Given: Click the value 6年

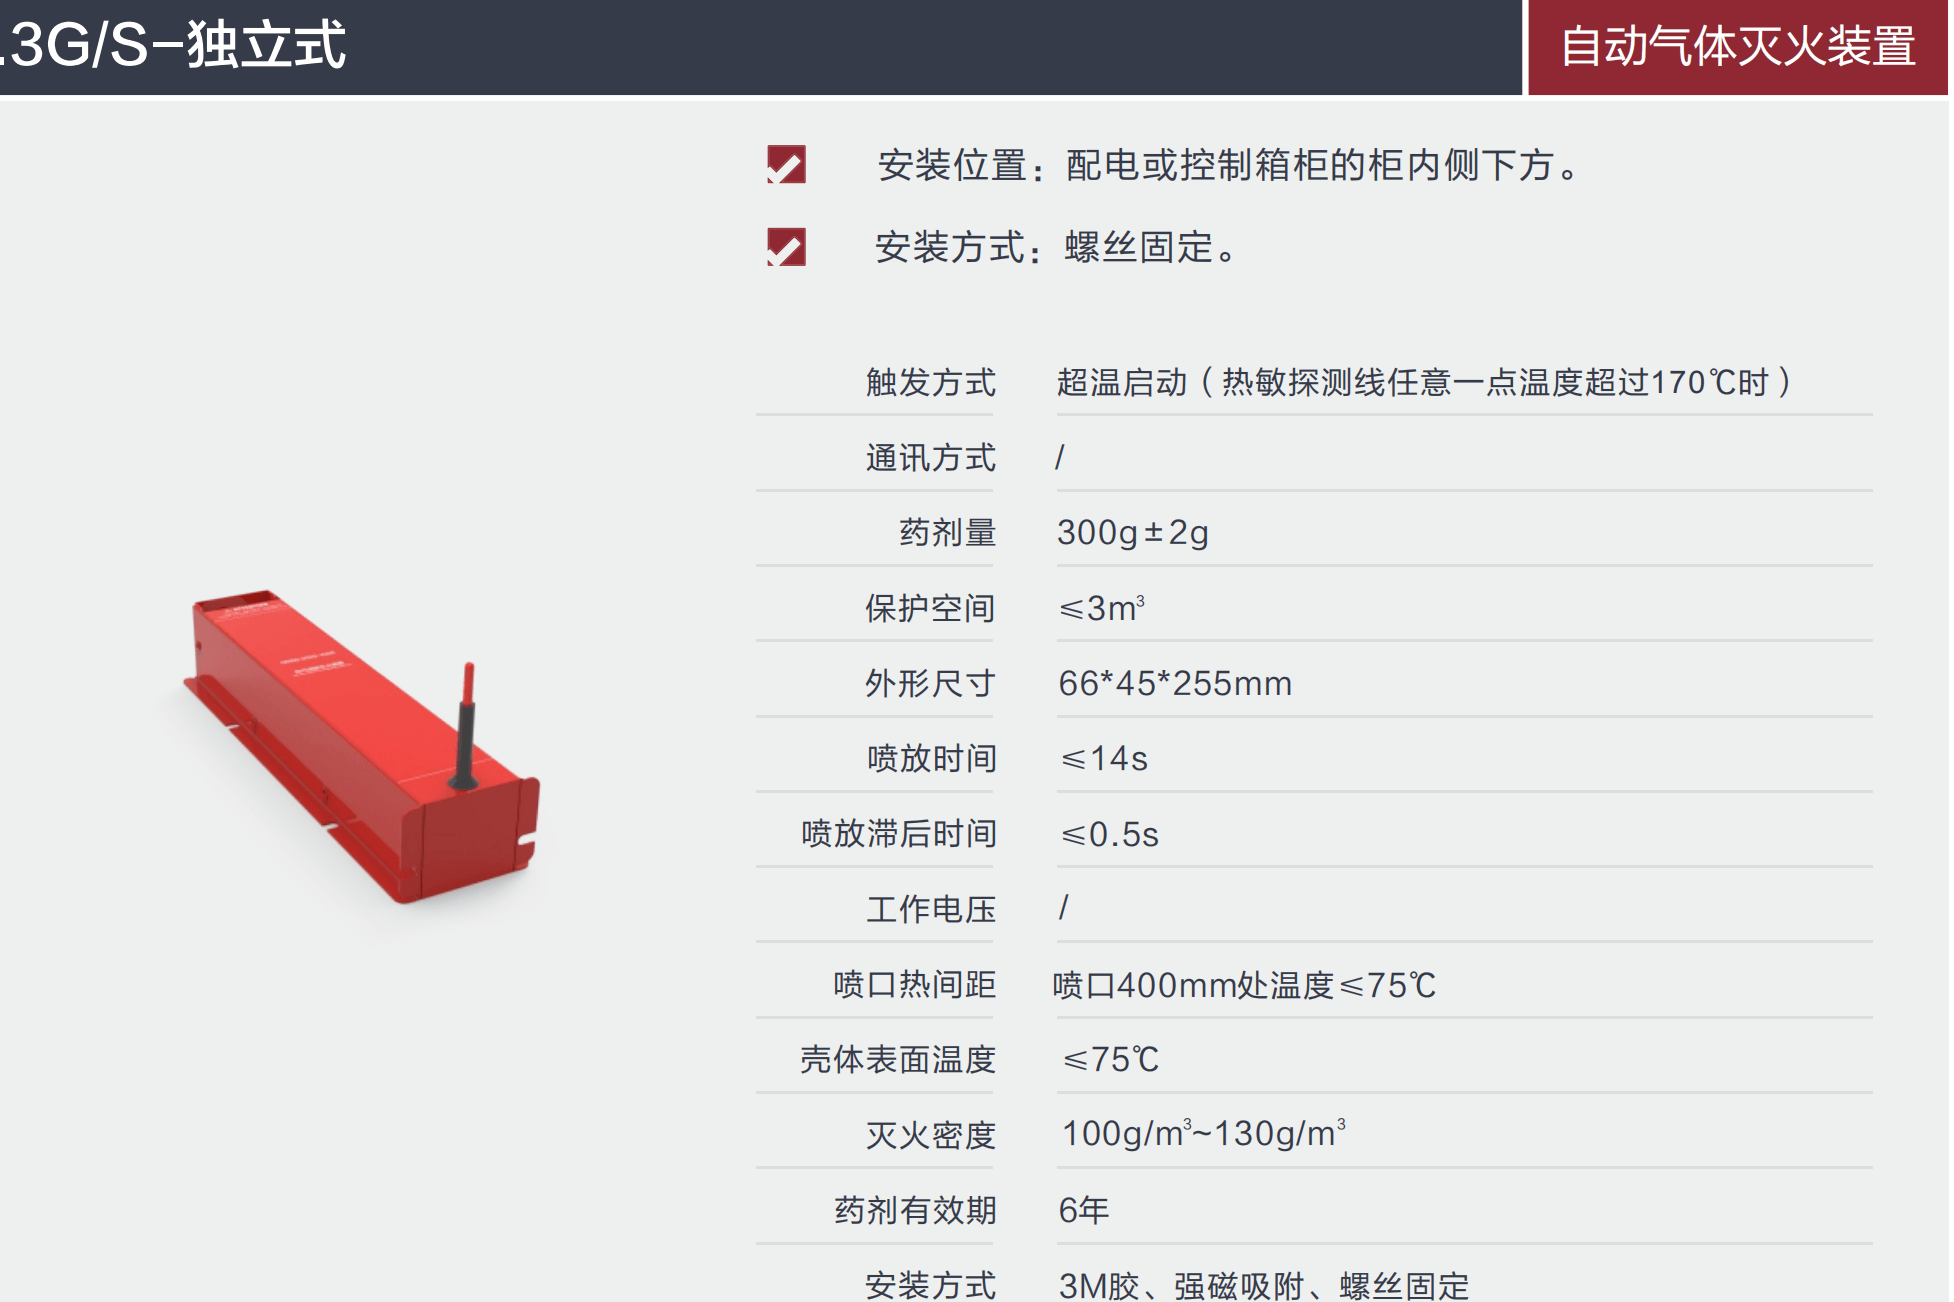Looking at the screenshot, I should (1084, 1210).
